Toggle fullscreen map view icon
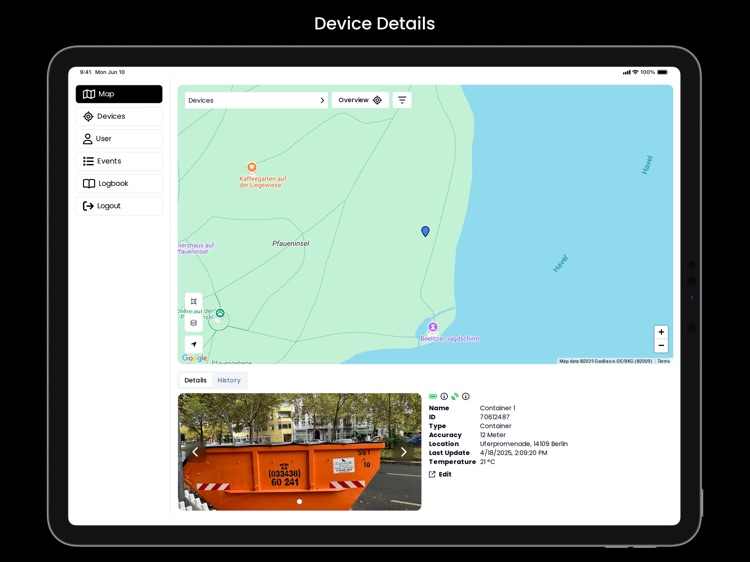 (x=194, y=301)
